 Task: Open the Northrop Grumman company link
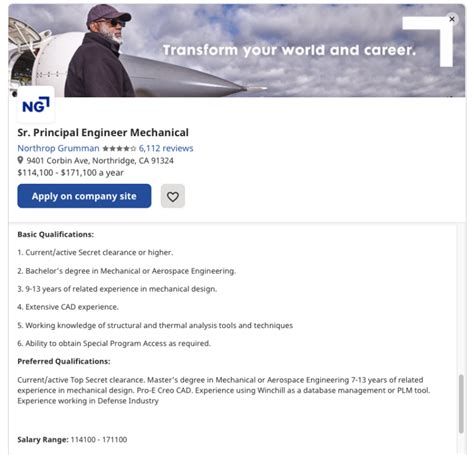coord(58,148)
